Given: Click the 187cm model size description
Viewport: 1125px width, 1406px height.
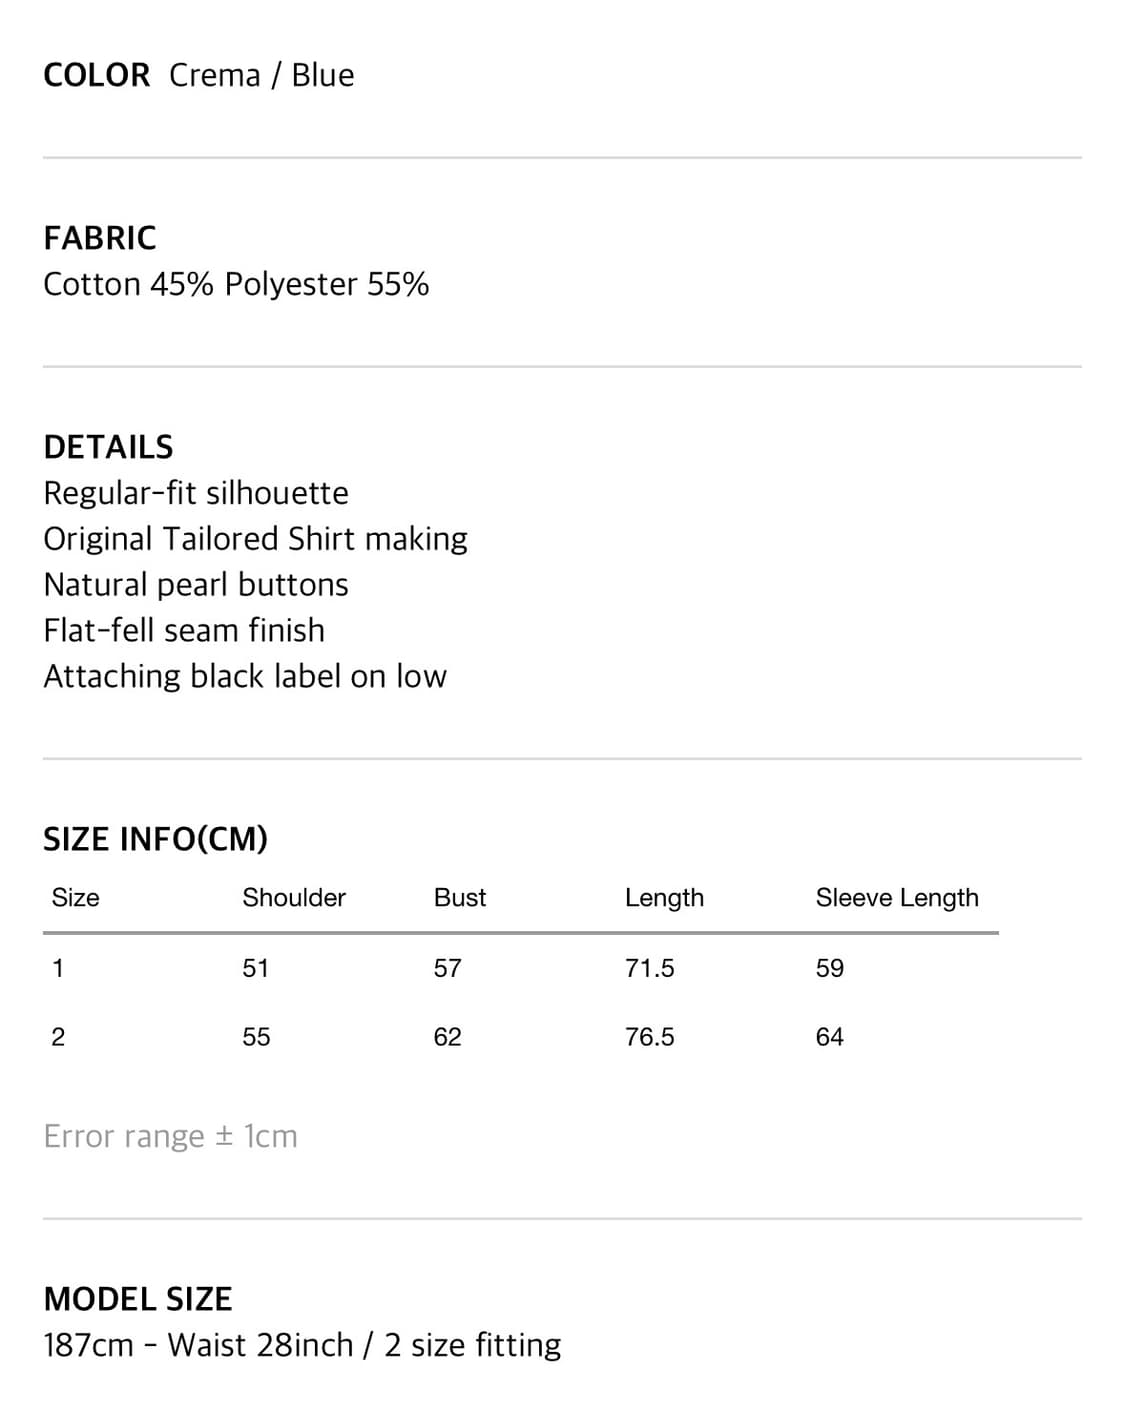Looking at the screenshot, I should pos(302,1345).
